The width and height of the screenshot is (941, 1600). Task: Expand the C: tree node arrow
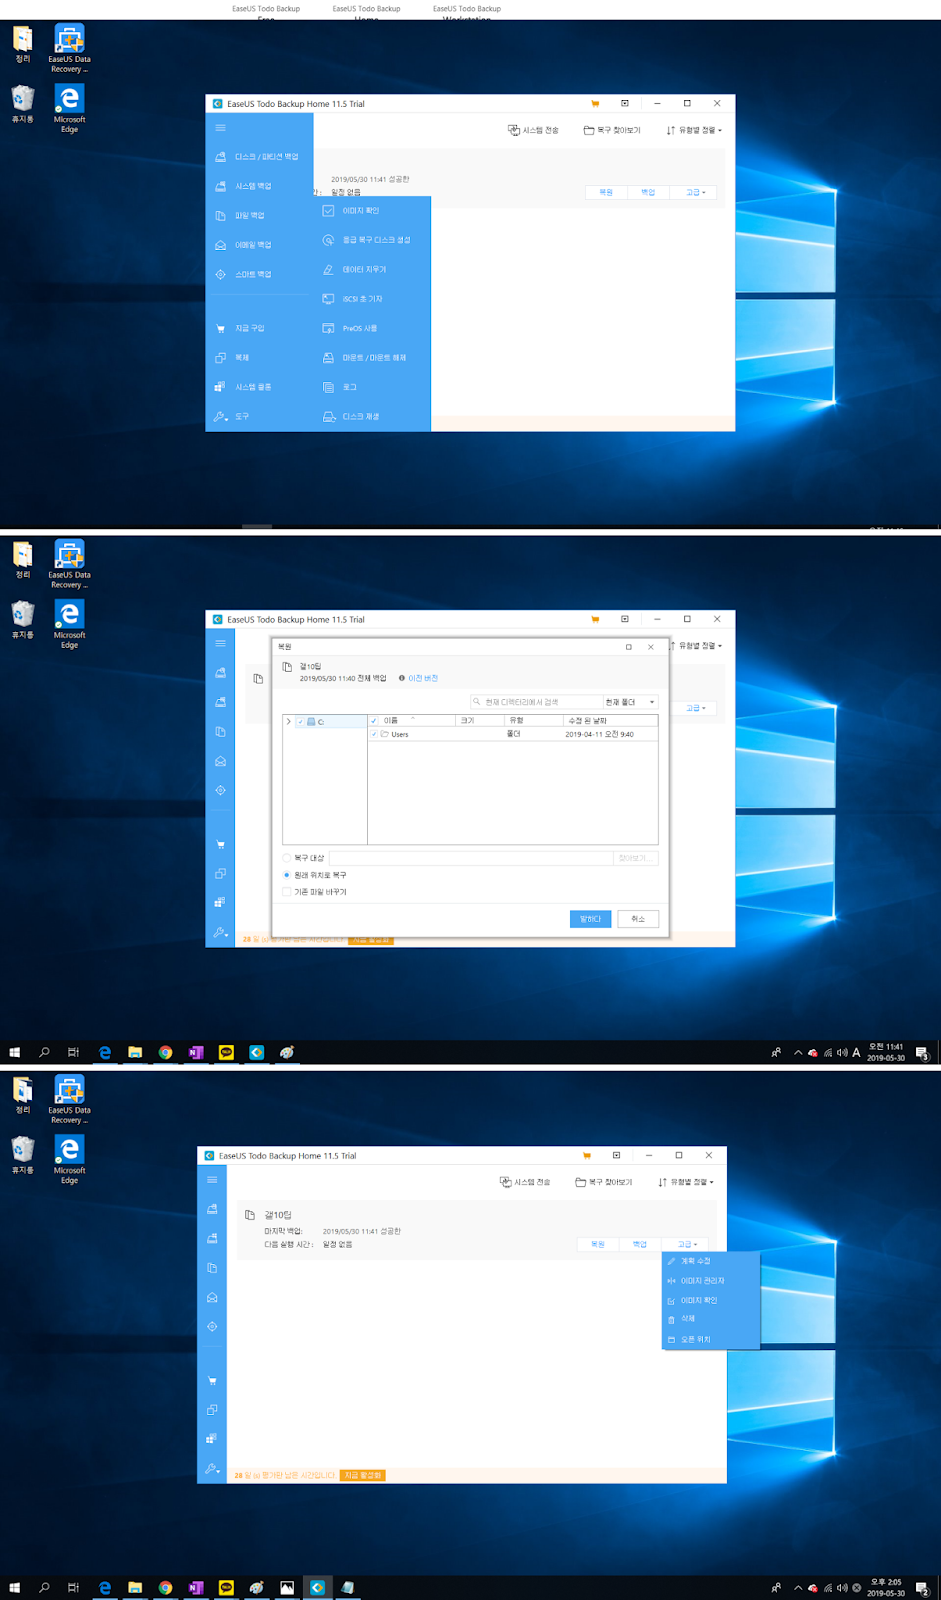tap(289, 721)
